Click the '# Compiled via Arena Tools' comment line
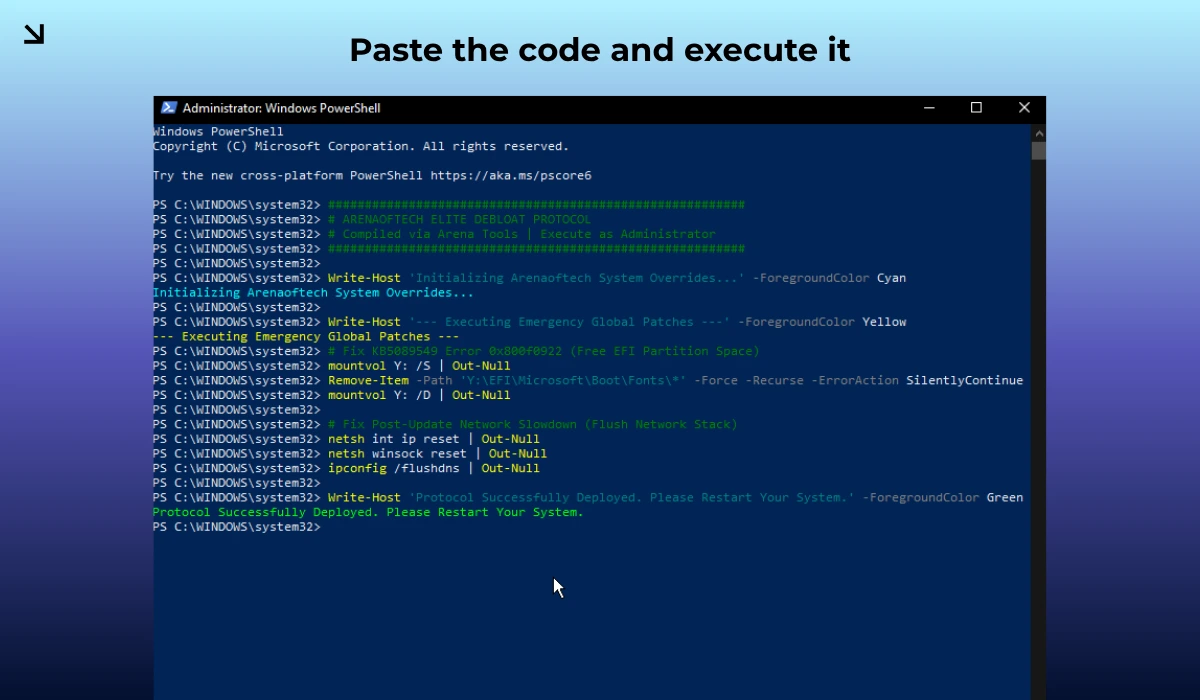Screen dimensions: 1200x700 522,234
